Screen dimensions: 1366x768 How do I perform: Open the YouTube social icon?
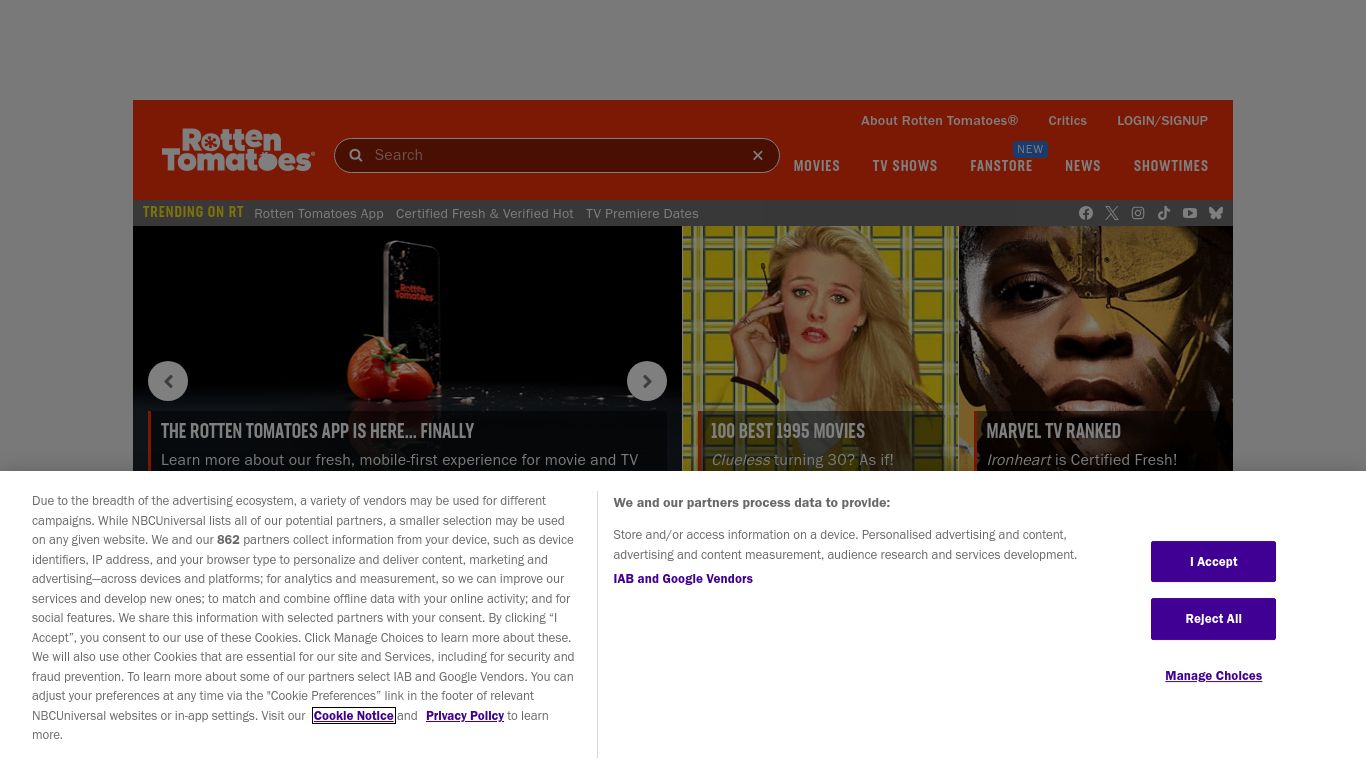click(x=1190, y=213)
